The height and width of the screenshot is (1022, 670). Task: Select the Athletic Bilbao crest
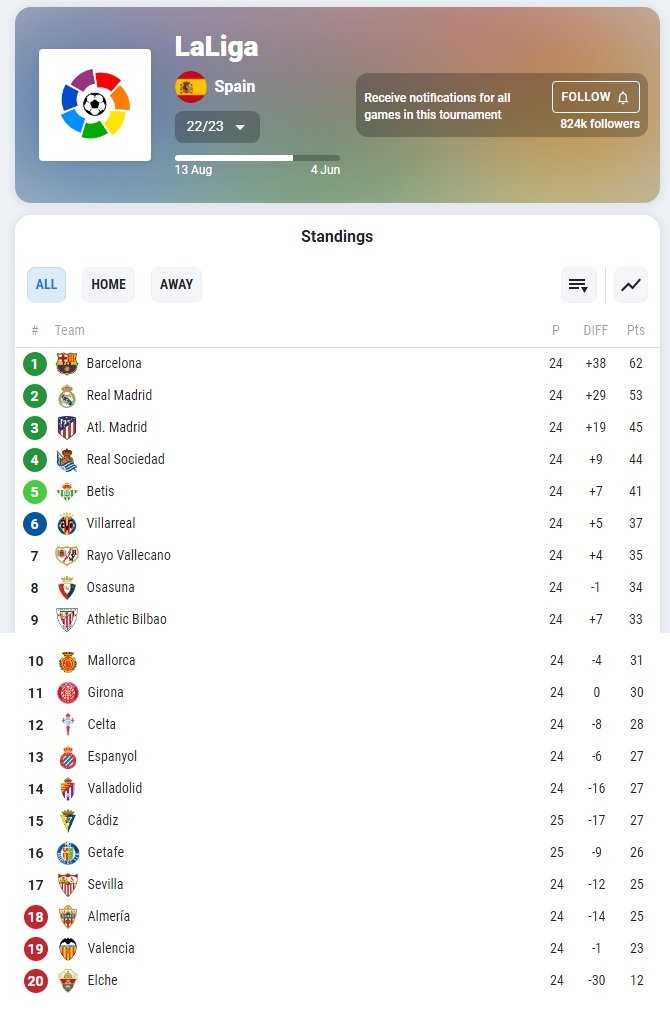pos(66,619)
